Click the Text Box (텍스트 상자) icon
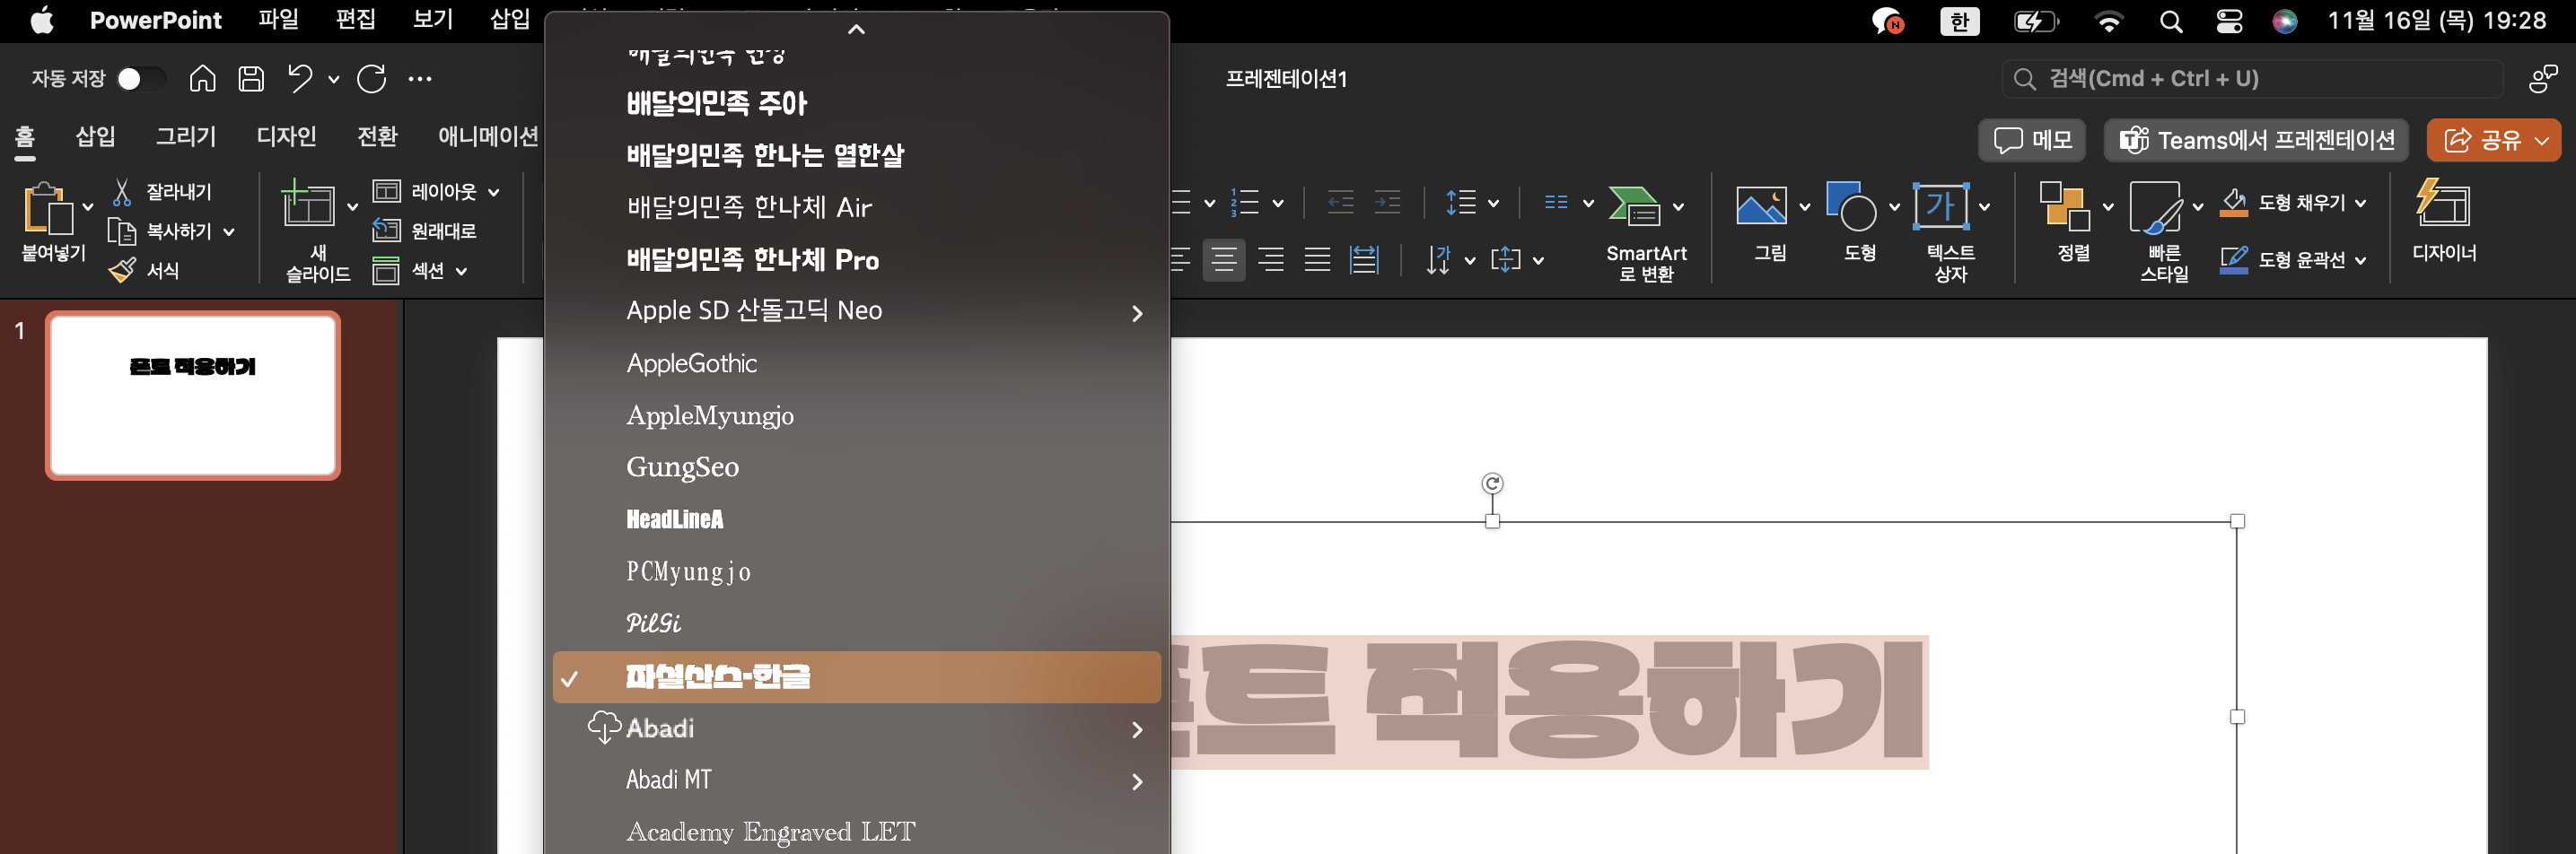Screen dimensions: 2576x854 coord(1941,206)
